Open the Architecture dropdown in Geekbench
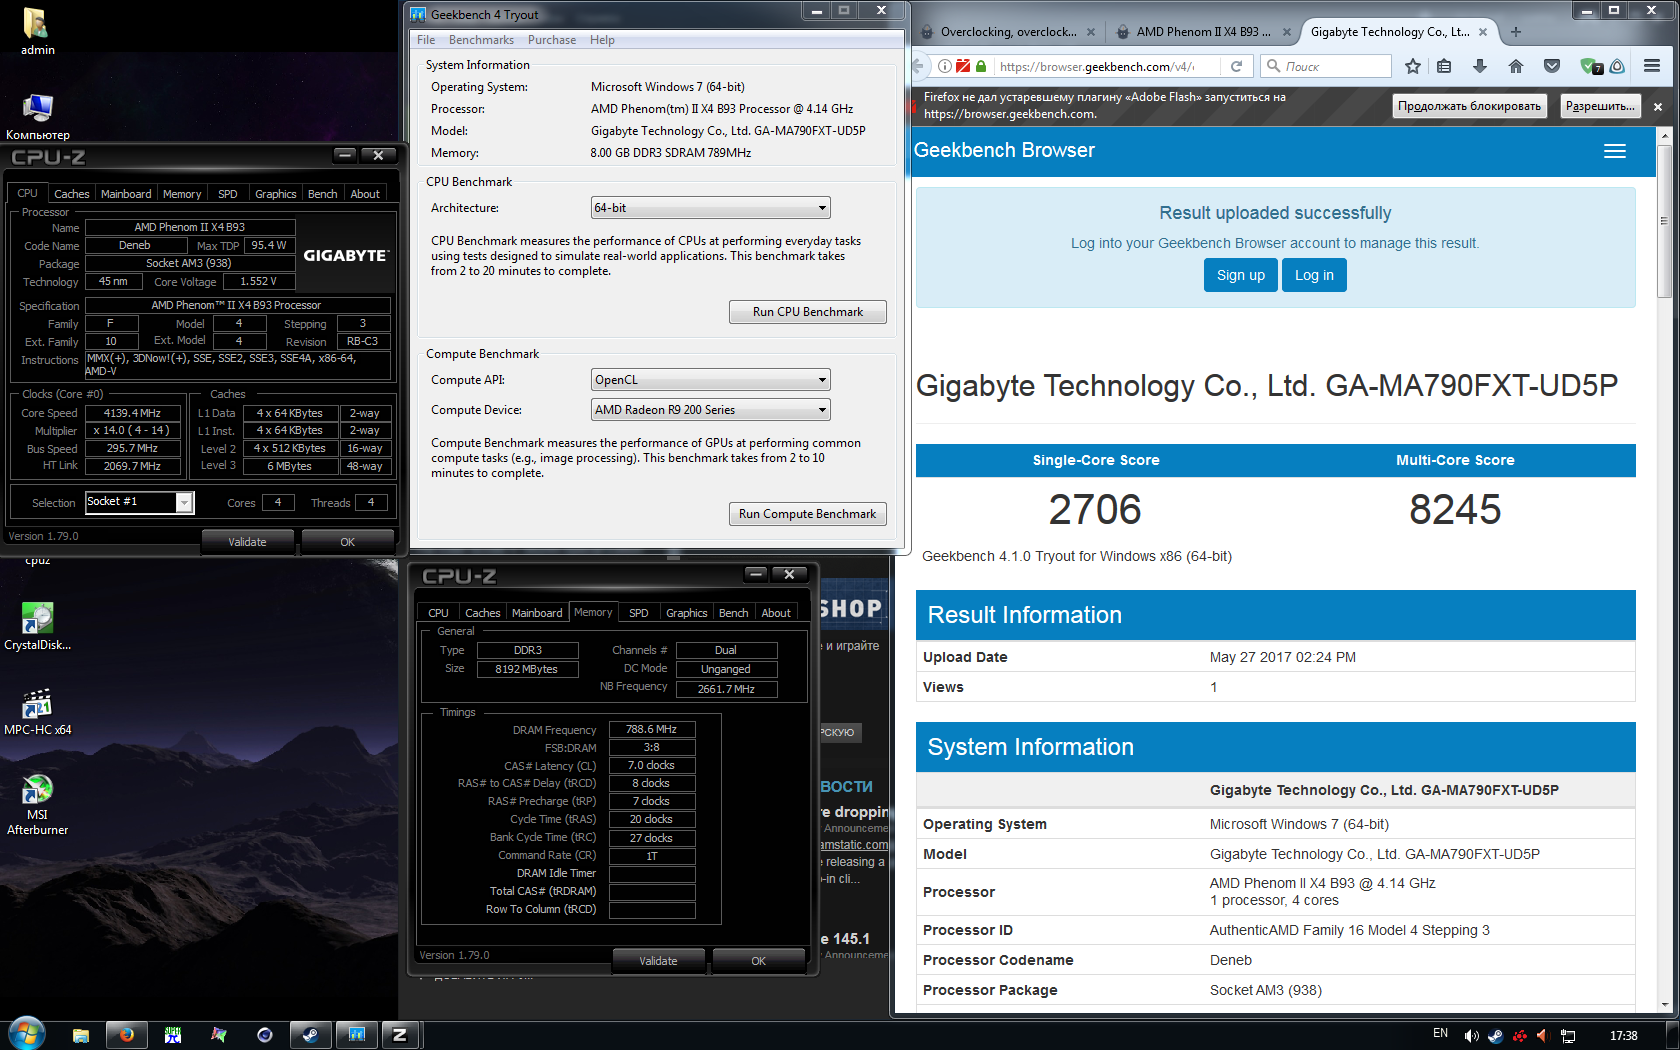 tap(711, 208)
